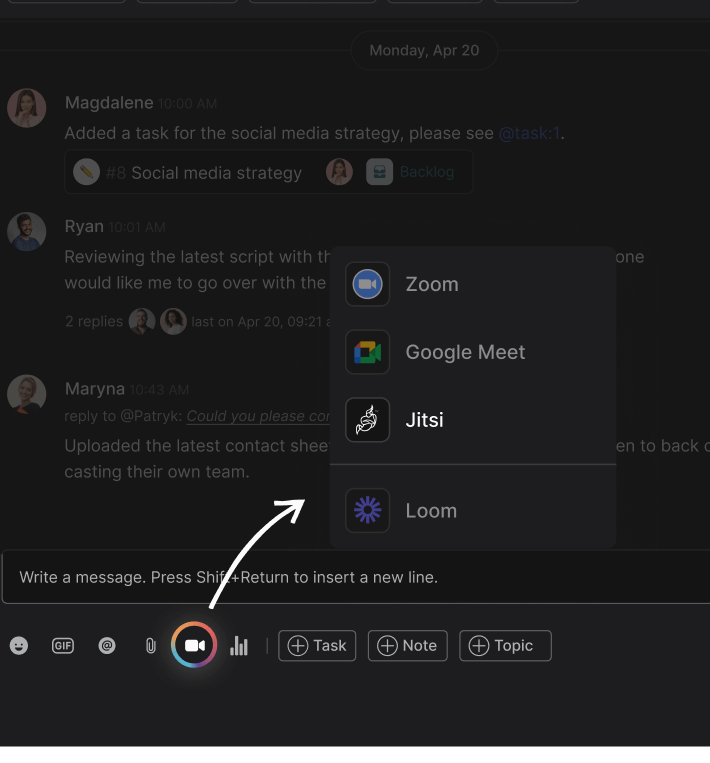The height and width of the screenshot is (763, 710).
Task: Select Loom recording option
Action: pyautogui.click(x=473, y=510)
